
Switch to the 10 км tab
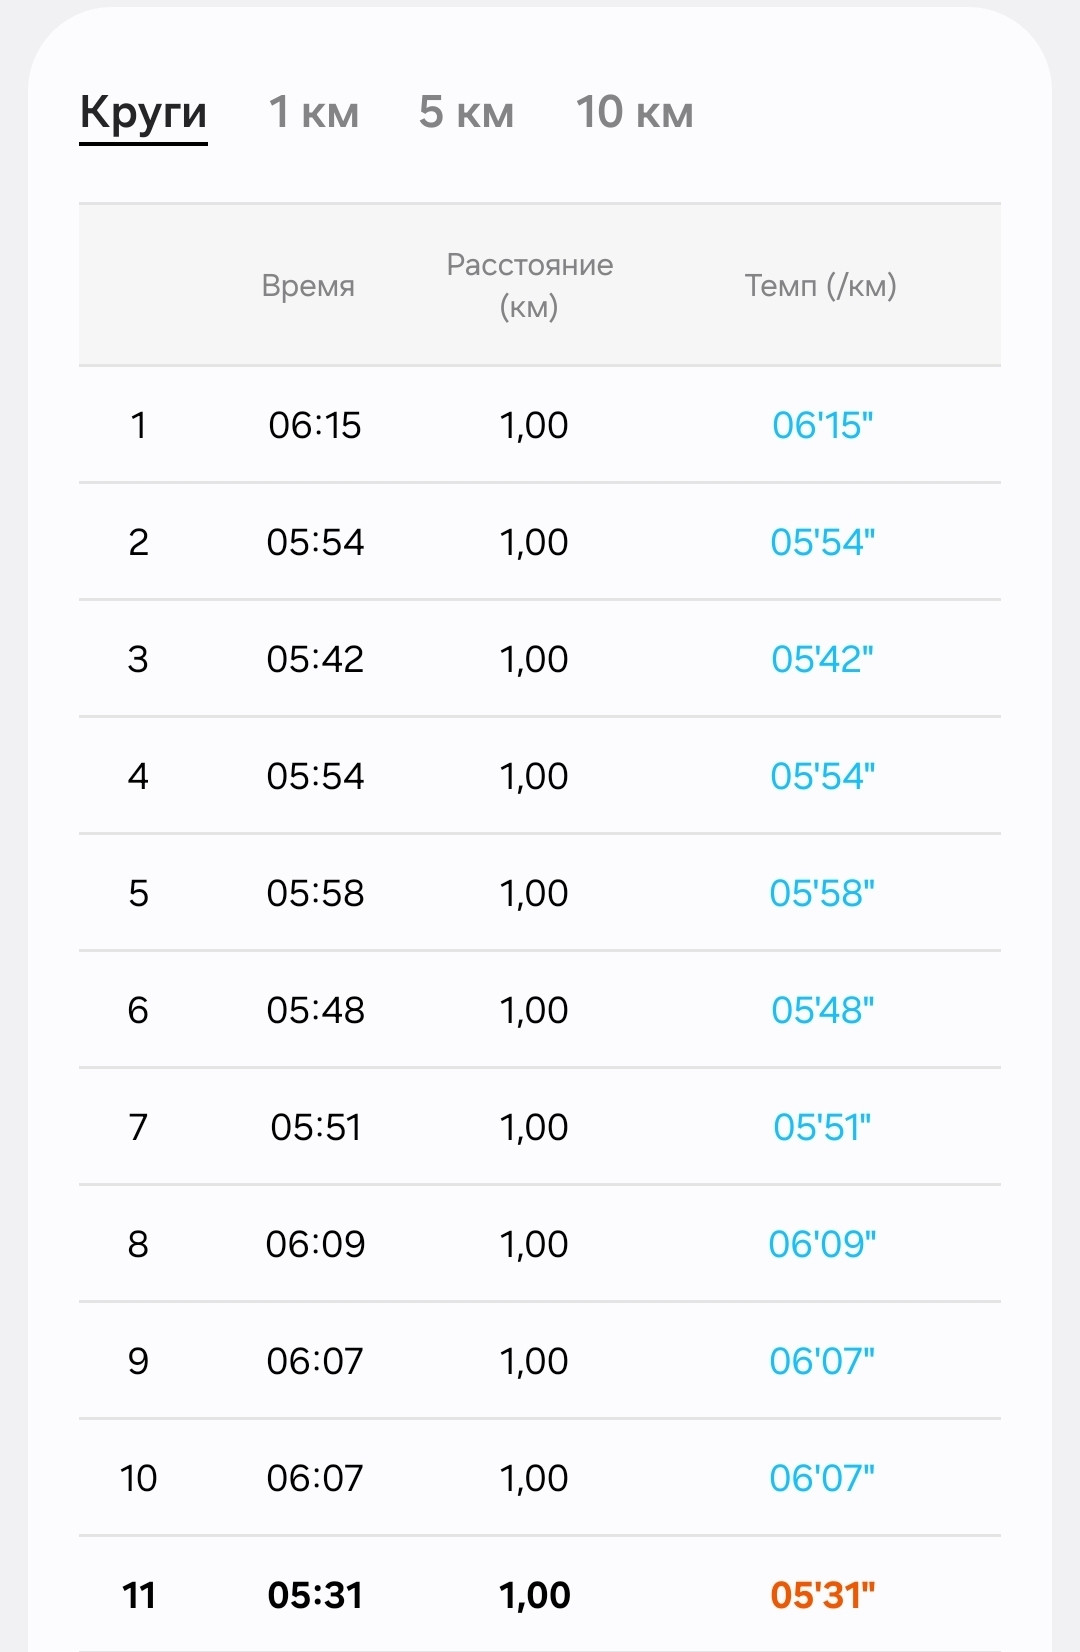pos(634,112)
